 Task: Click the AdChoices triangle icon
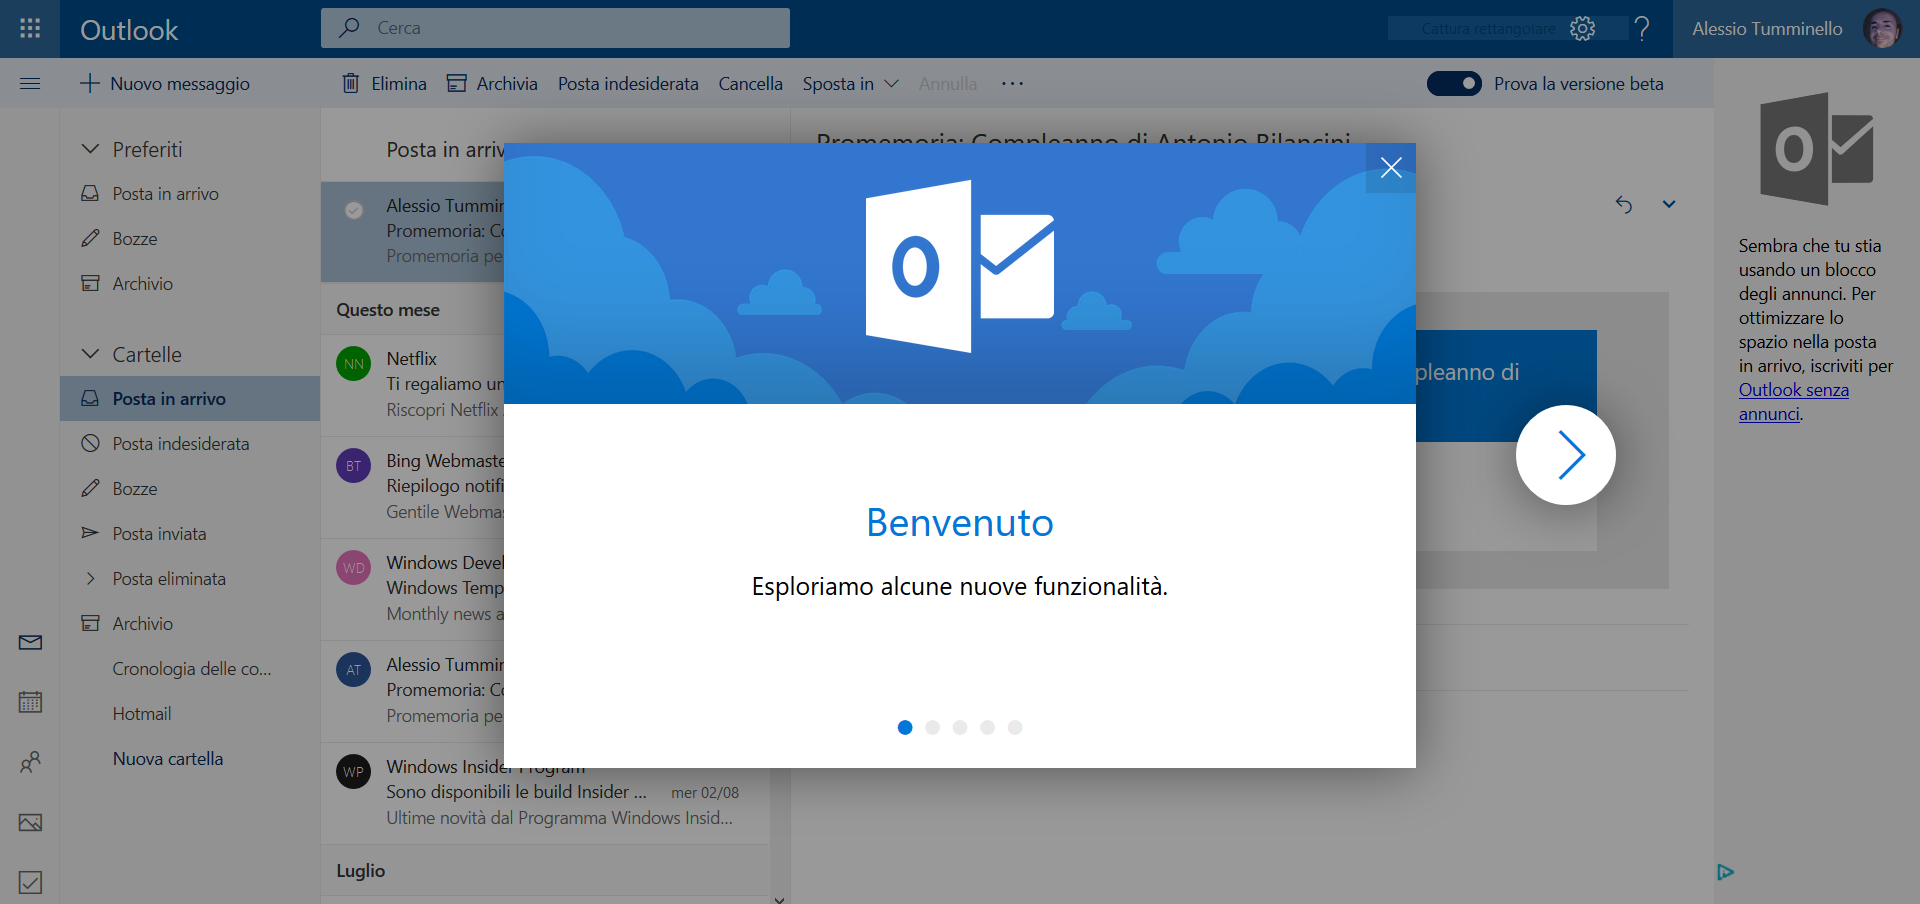pos(1725,872)
